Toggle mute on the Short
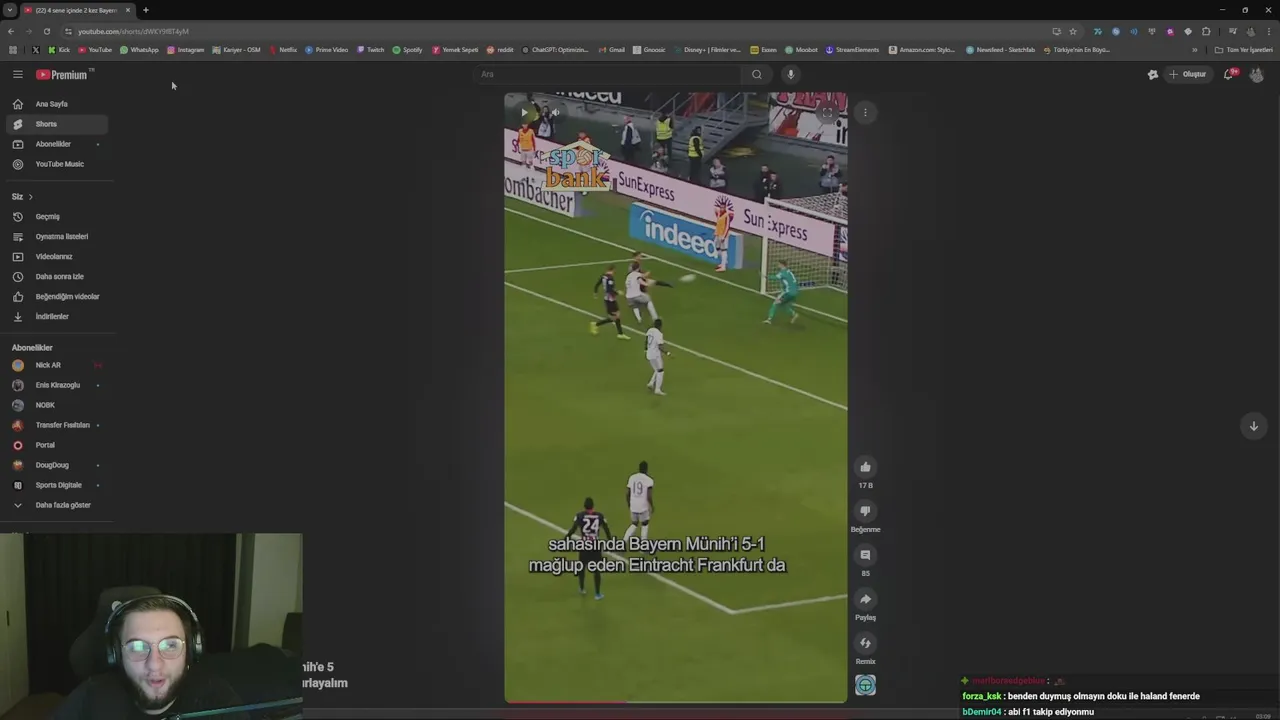The image size is (1280, 720). click(555, 112)
